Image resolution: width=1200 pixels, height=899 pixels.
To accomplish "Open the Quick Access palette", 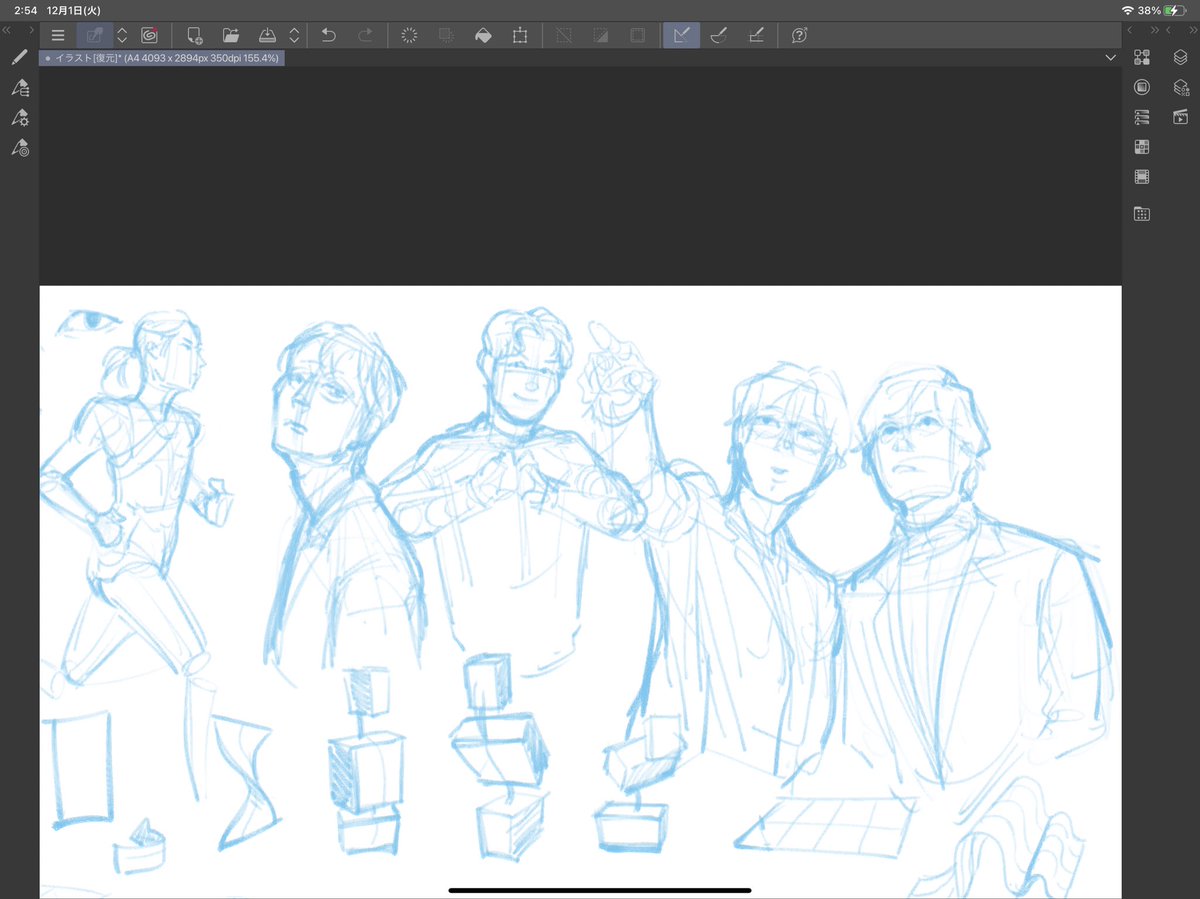I will [1142, 57].
